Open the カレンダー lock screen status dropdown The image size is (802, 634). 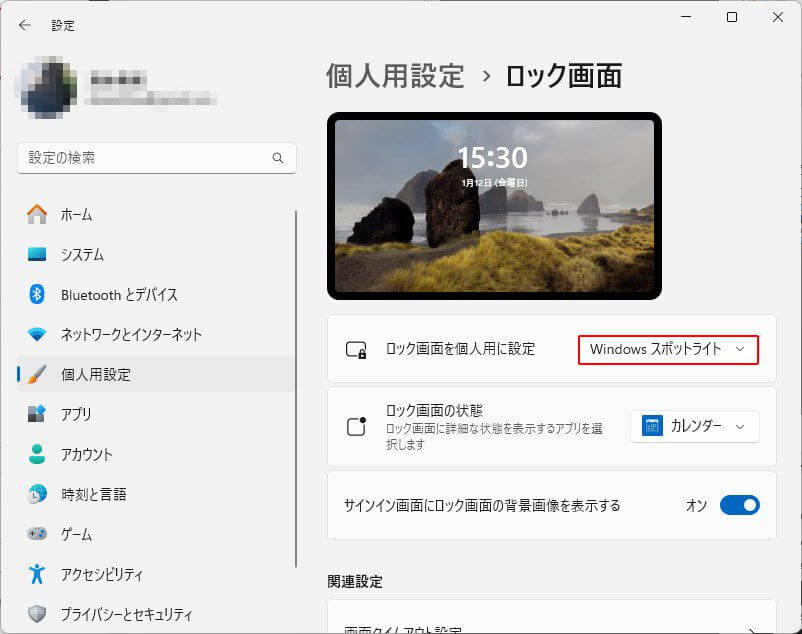coord(694,426)
